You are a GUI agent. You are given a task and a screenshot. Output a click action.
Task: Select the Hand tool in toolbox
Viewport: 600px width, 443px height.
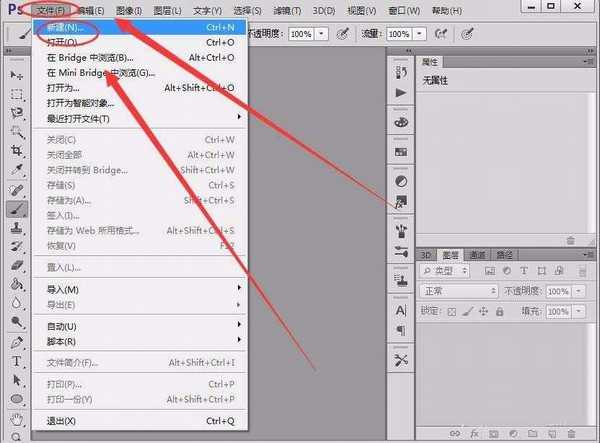tap(17, 420)
